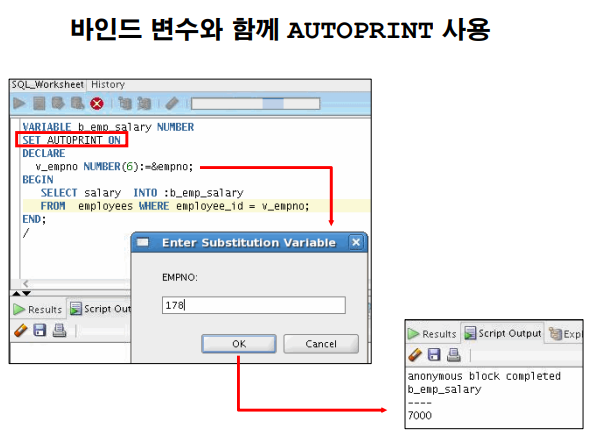Print output with the printer icon
This screenshot has width=592, height=435.
[x=59, y=330]
